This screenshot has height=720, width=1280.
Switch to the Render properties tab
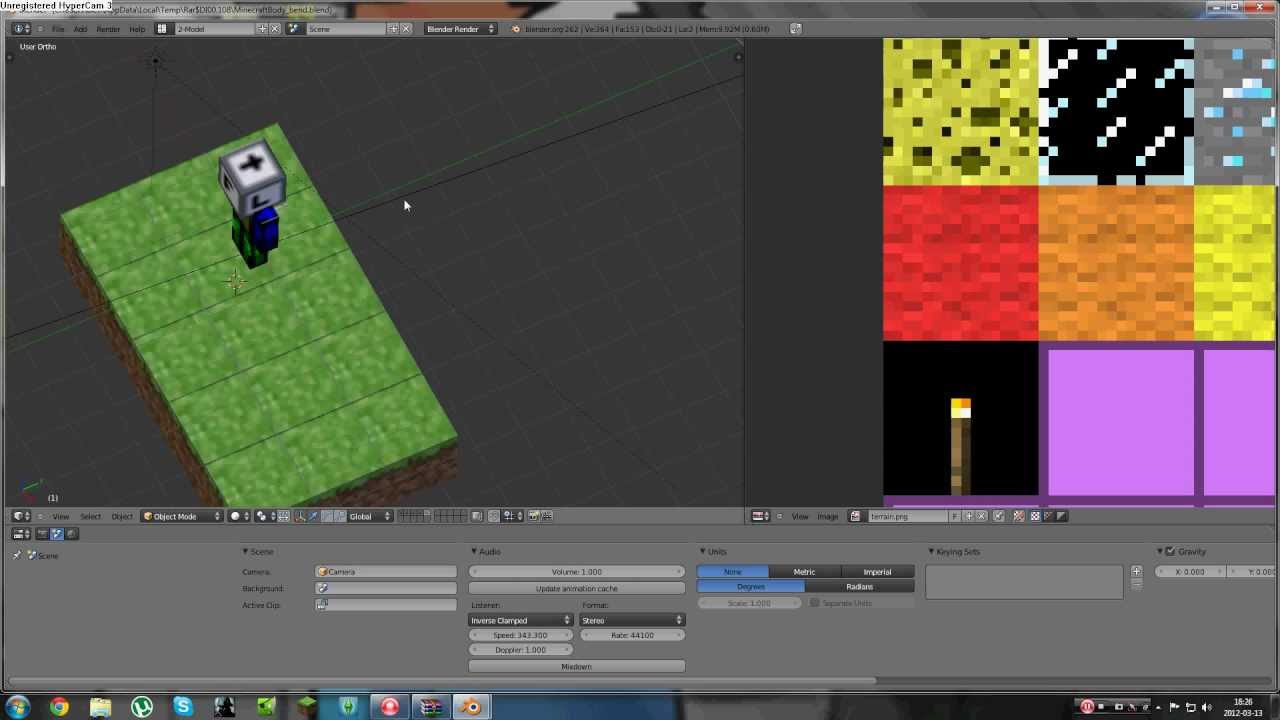tap(42, 534)
